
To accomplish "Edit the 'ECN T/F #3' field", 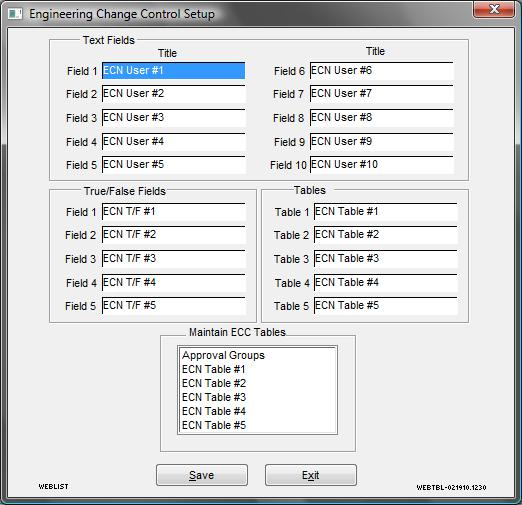I will pos(173,259).
